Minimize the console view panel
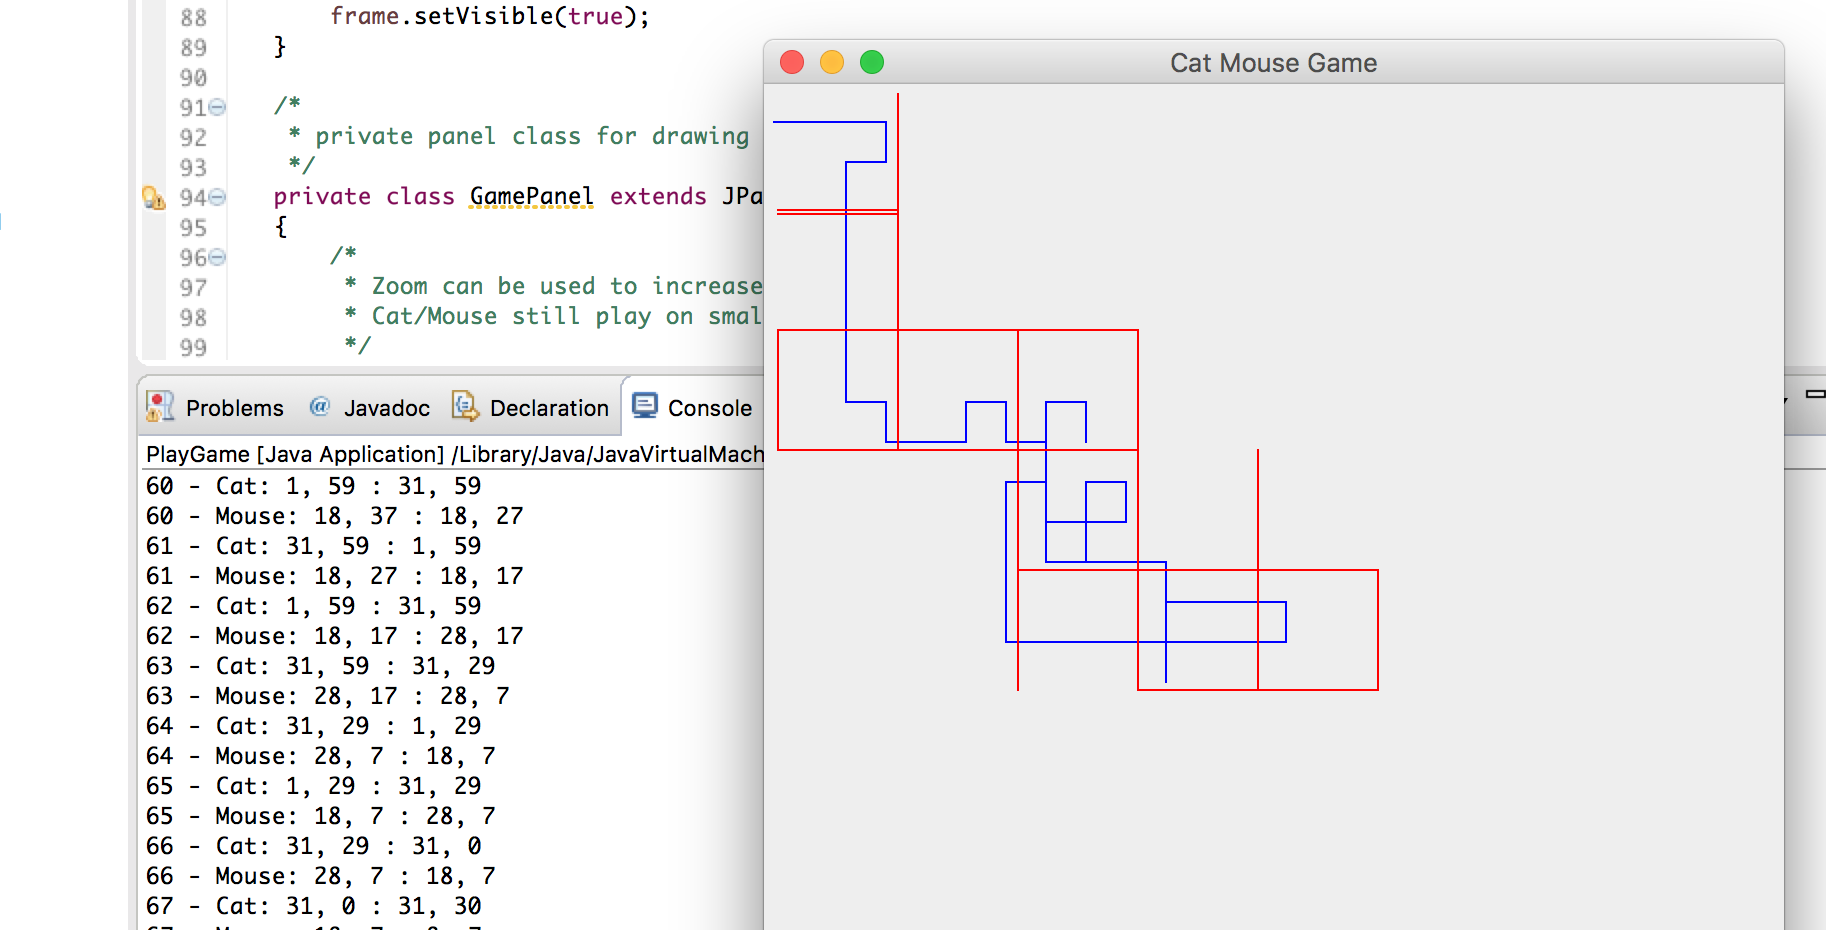1826x930 pixels. tap(1814, 395)
